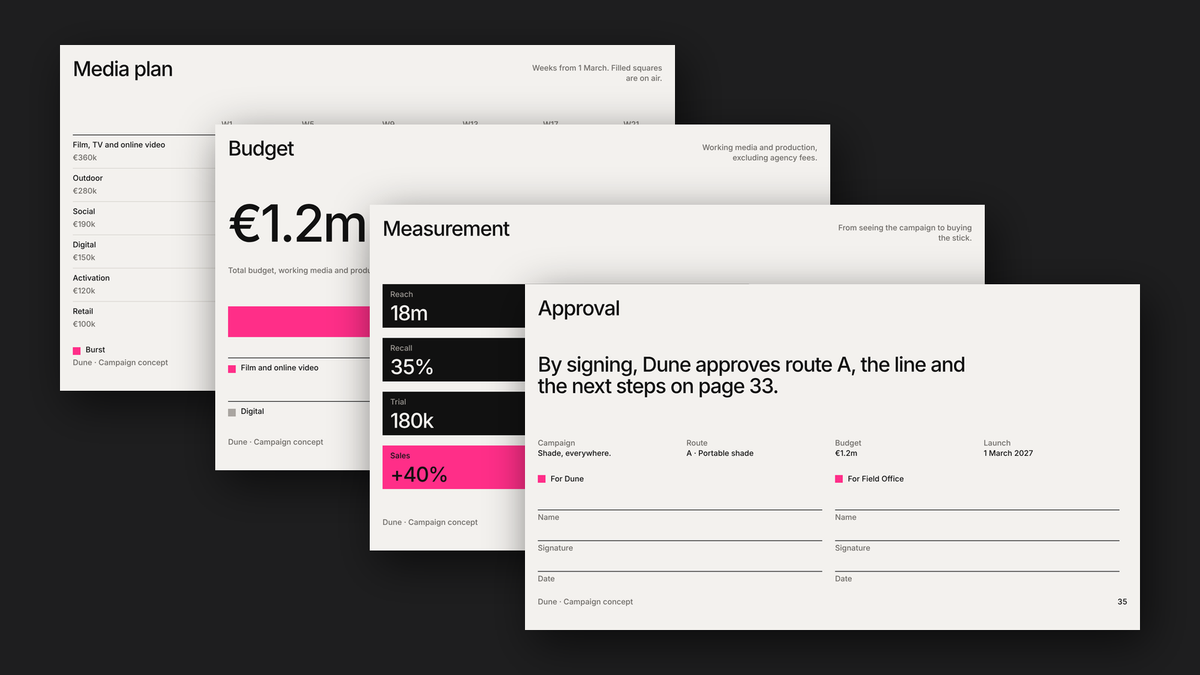Click the Budget slide footer text
1200x675 pixels.
(x=276, y=442)
